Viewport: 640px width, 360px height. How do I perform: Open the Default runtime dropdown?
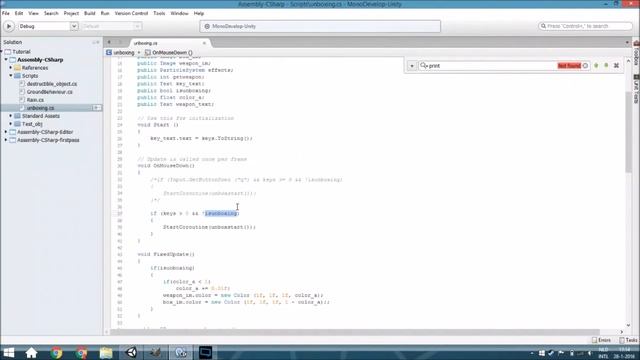coord(111,26)
